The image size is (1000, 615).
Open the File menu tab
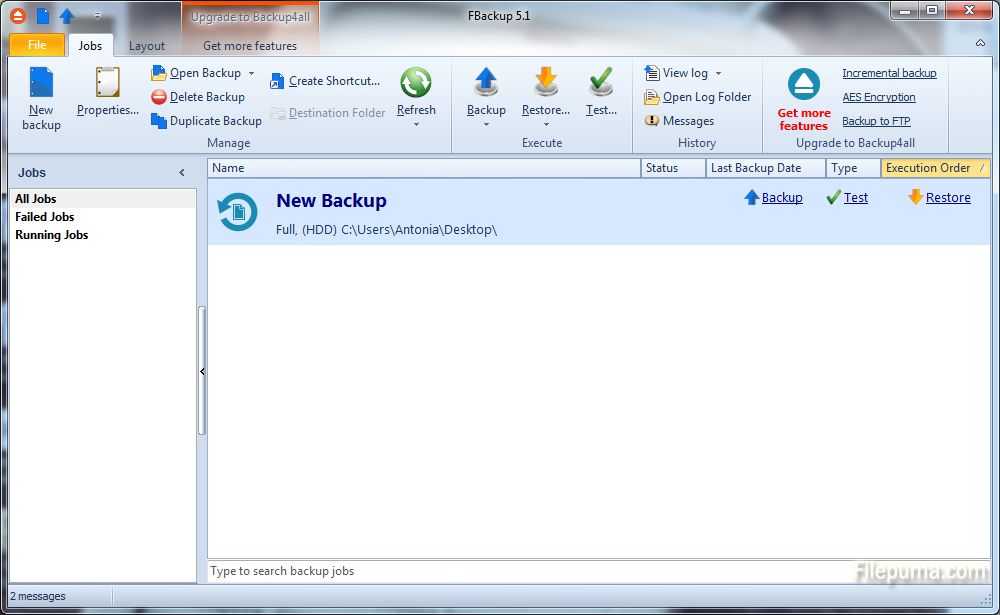(37, 45)
